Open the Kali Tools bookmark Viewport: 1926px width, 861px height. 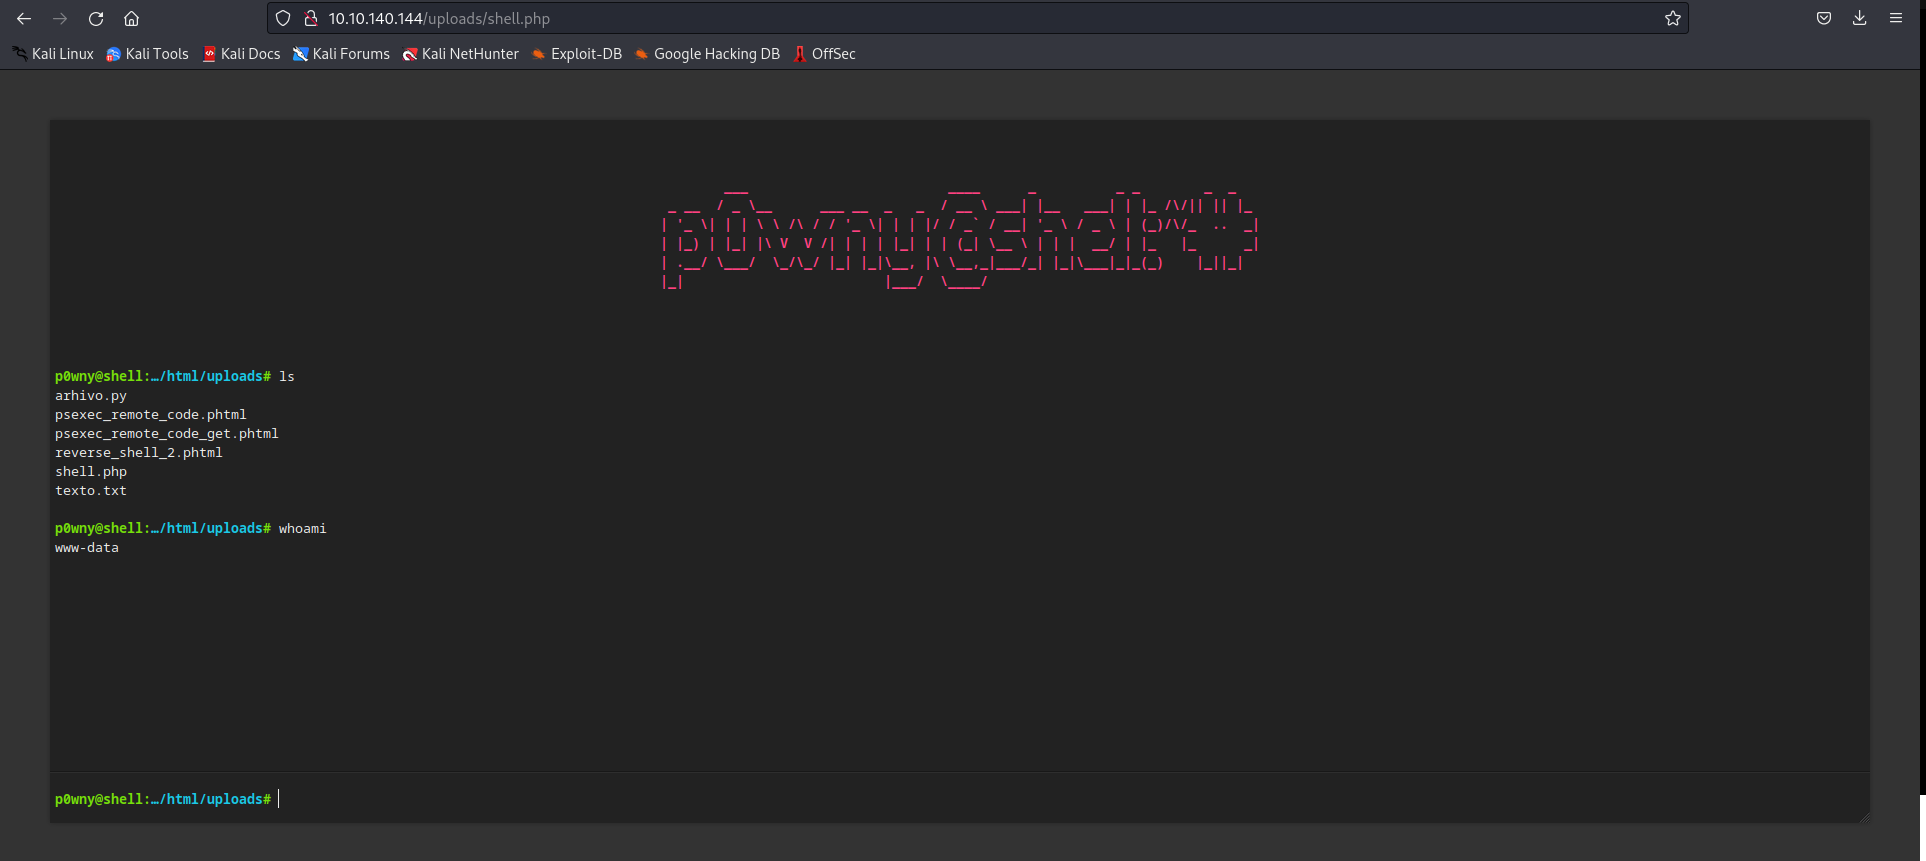point(148,54)
